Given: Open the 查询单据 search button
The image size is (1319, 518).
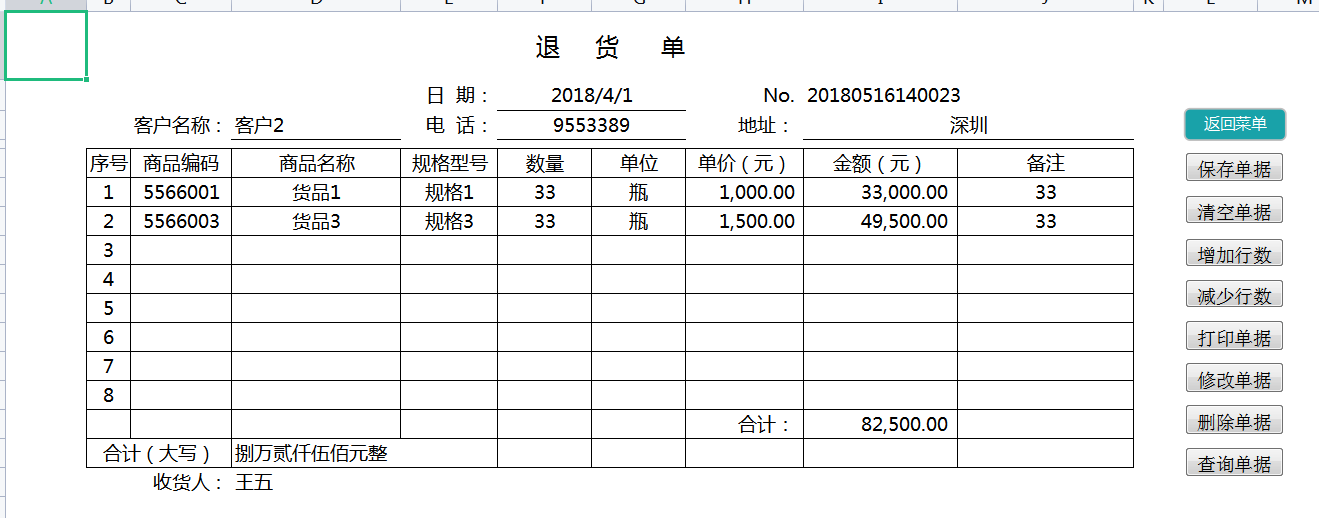Looking at the screenshot, I should click(1234, 464).
